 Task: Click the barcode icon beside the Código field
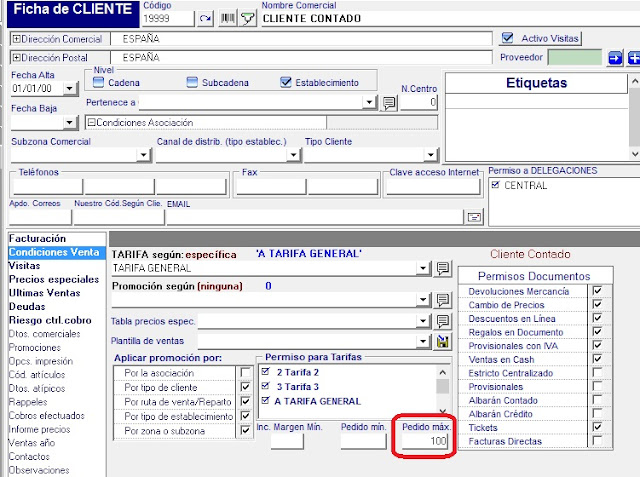(x=229, y=18)
